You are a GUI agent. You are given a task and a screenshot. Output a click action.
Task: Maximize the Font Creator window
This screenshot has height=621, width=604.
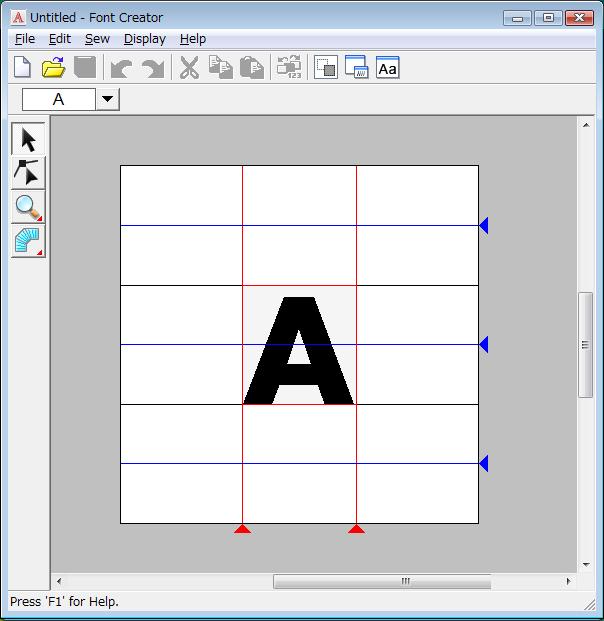pyautogui.click(x=548, y=18)
